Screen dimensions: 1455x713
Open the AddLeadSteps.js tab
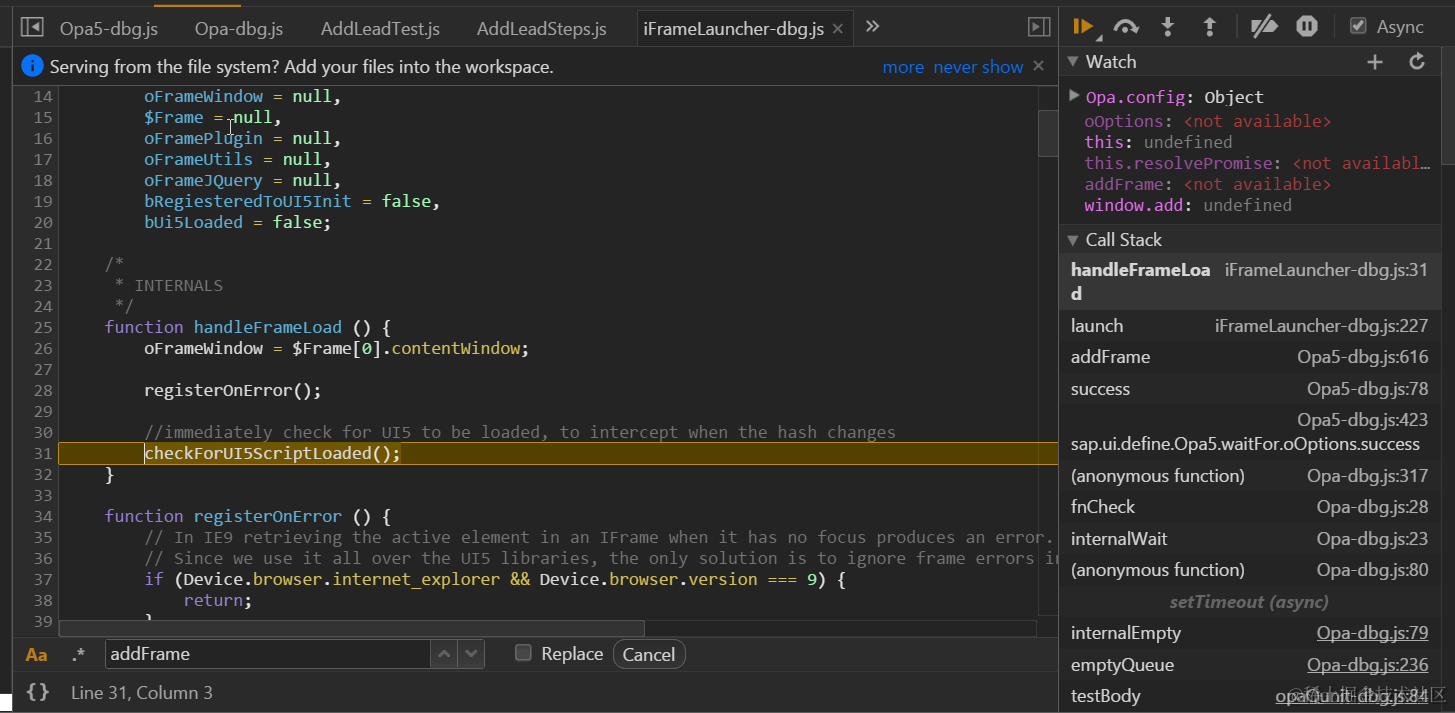pyautogui.click(x=541, y=29)
